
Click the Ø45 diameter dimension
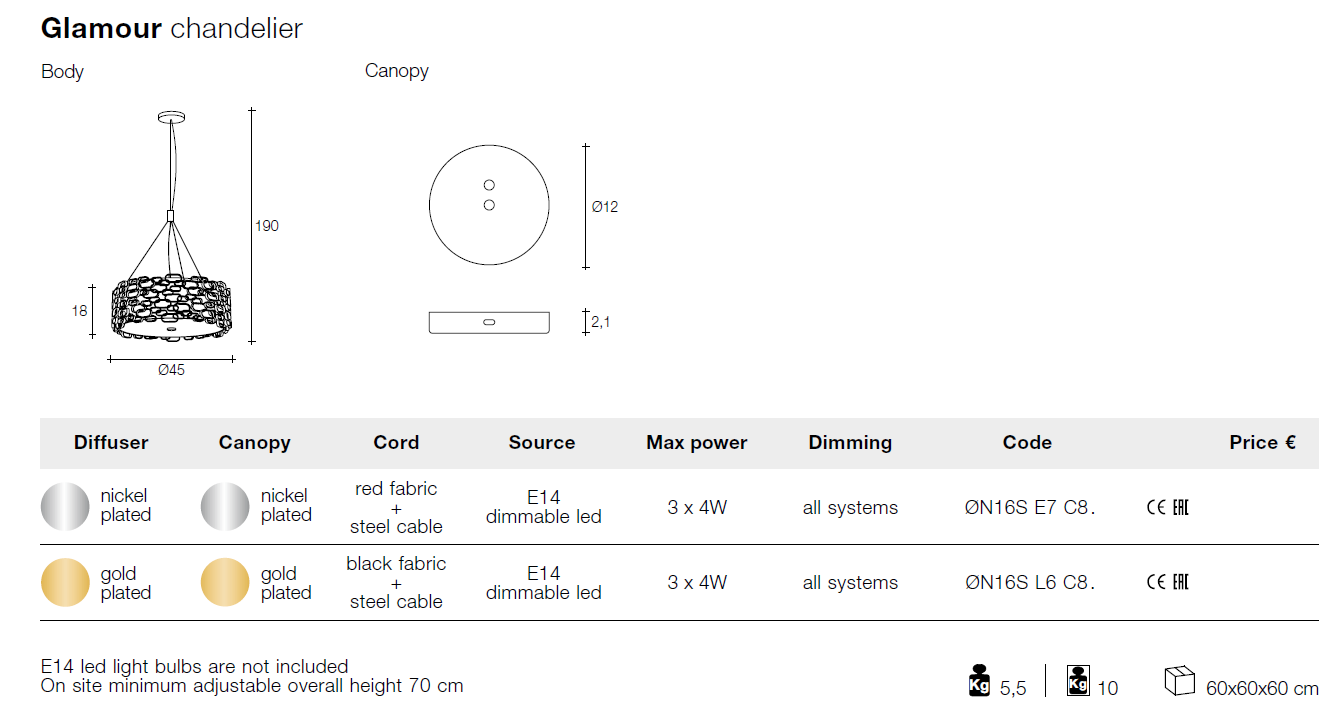click(x=171, y=370)
